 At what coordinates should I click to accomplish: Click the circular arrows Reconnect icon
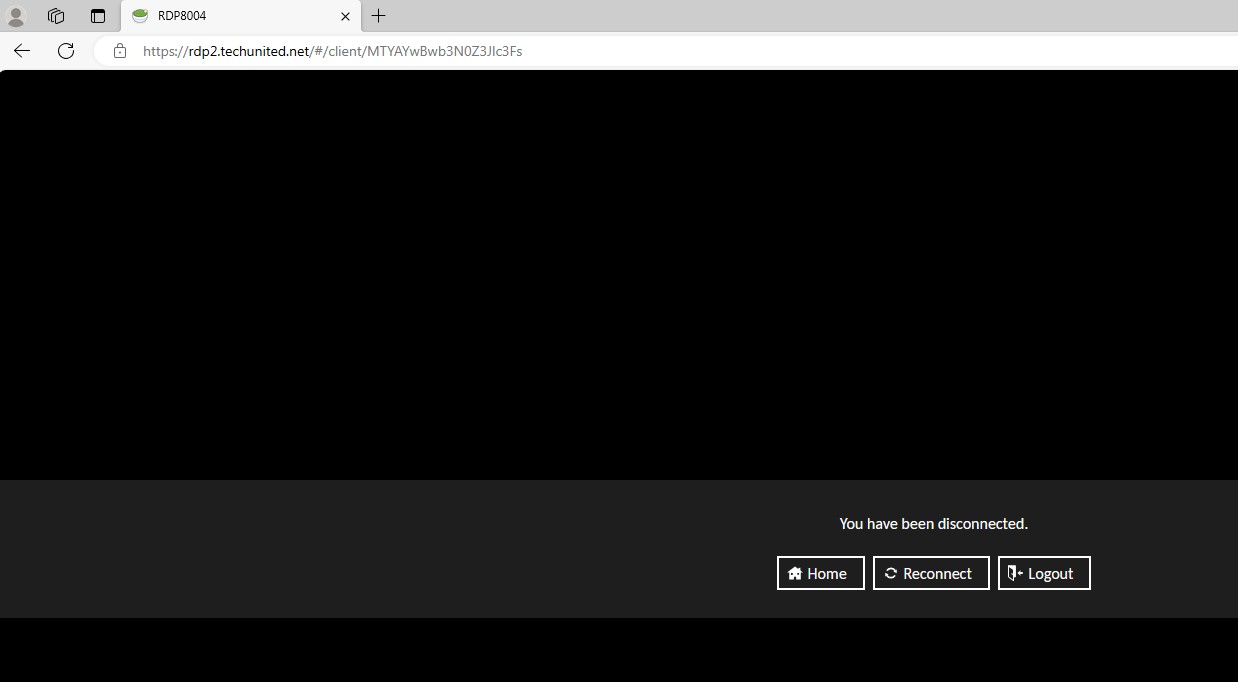pos(890,573)
